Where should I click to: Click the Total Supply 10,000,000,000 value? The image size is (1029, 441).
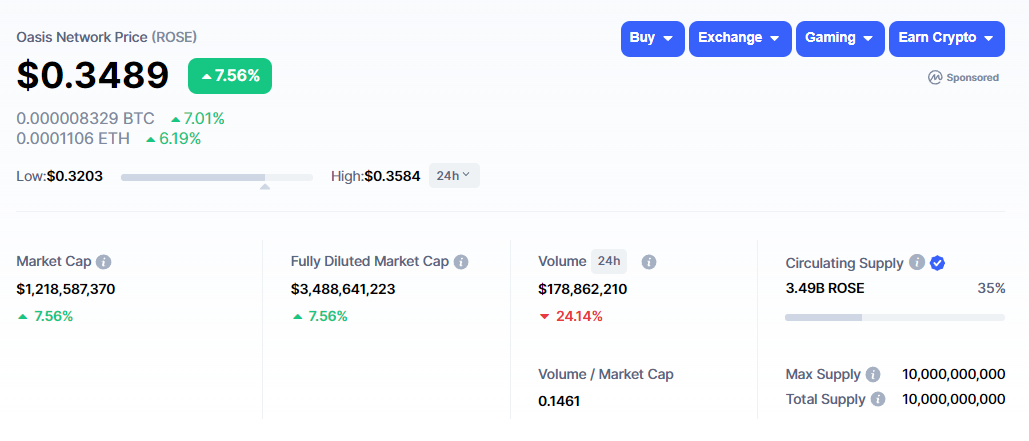pyautogui.click(x=954, y=399)
